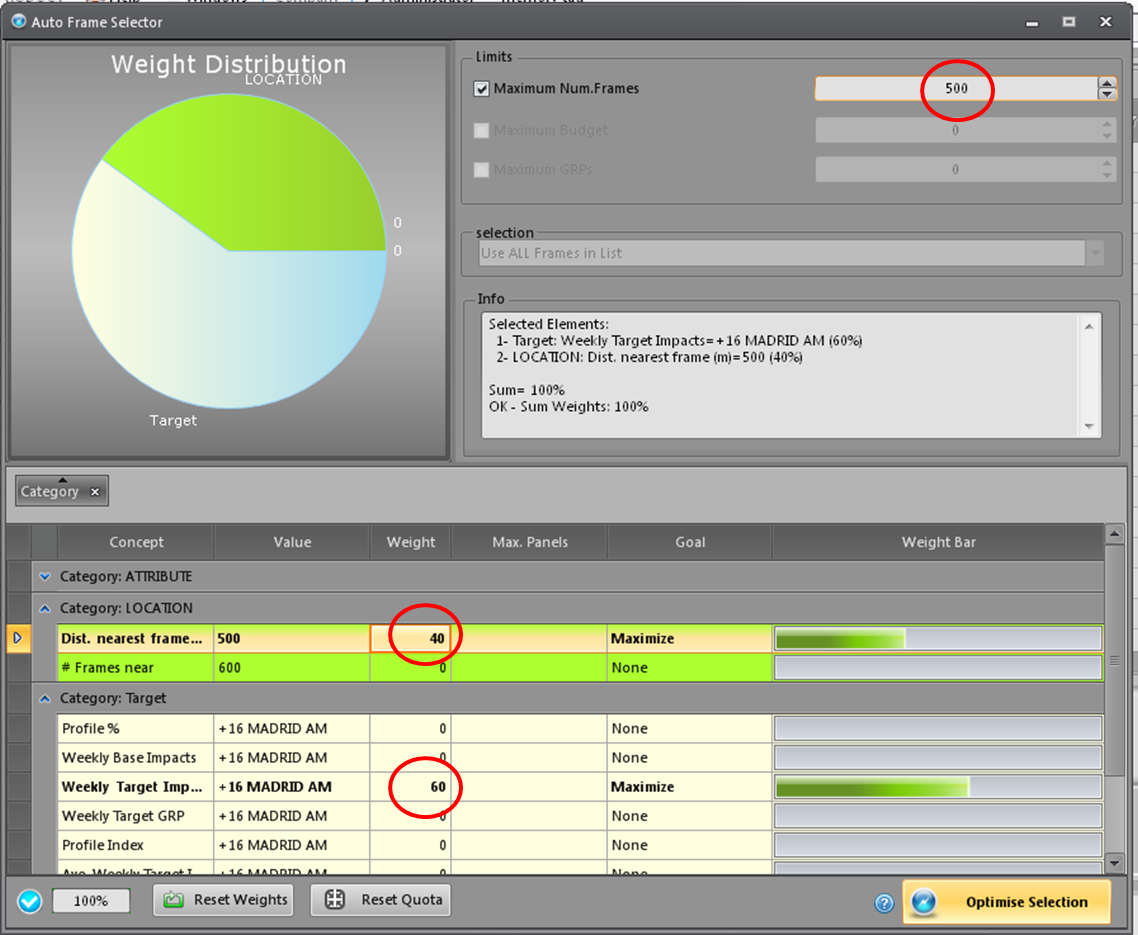The height and width of the screenshot is (935, 1138).
Task: Click the Maximum Num.Frames value field
Action: (x=954, y=89)
